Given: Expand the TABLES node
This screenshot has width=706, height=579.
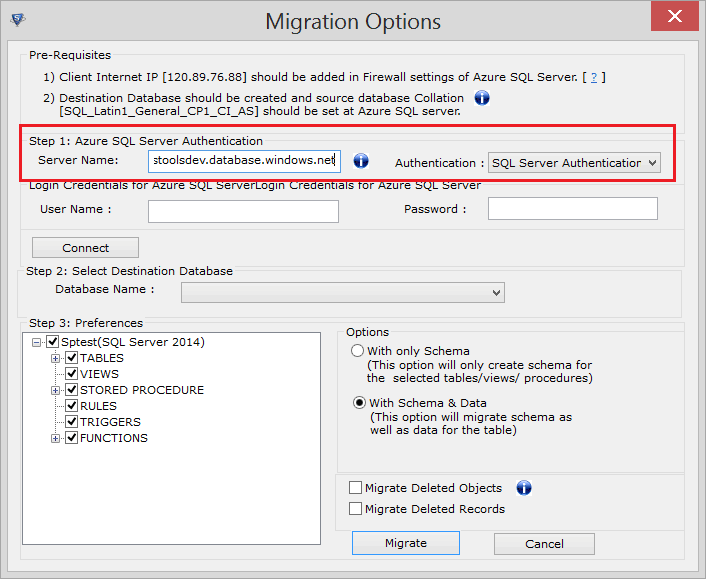Looking at the screenshot, I should pyautogui.click(x=55, y=359).
